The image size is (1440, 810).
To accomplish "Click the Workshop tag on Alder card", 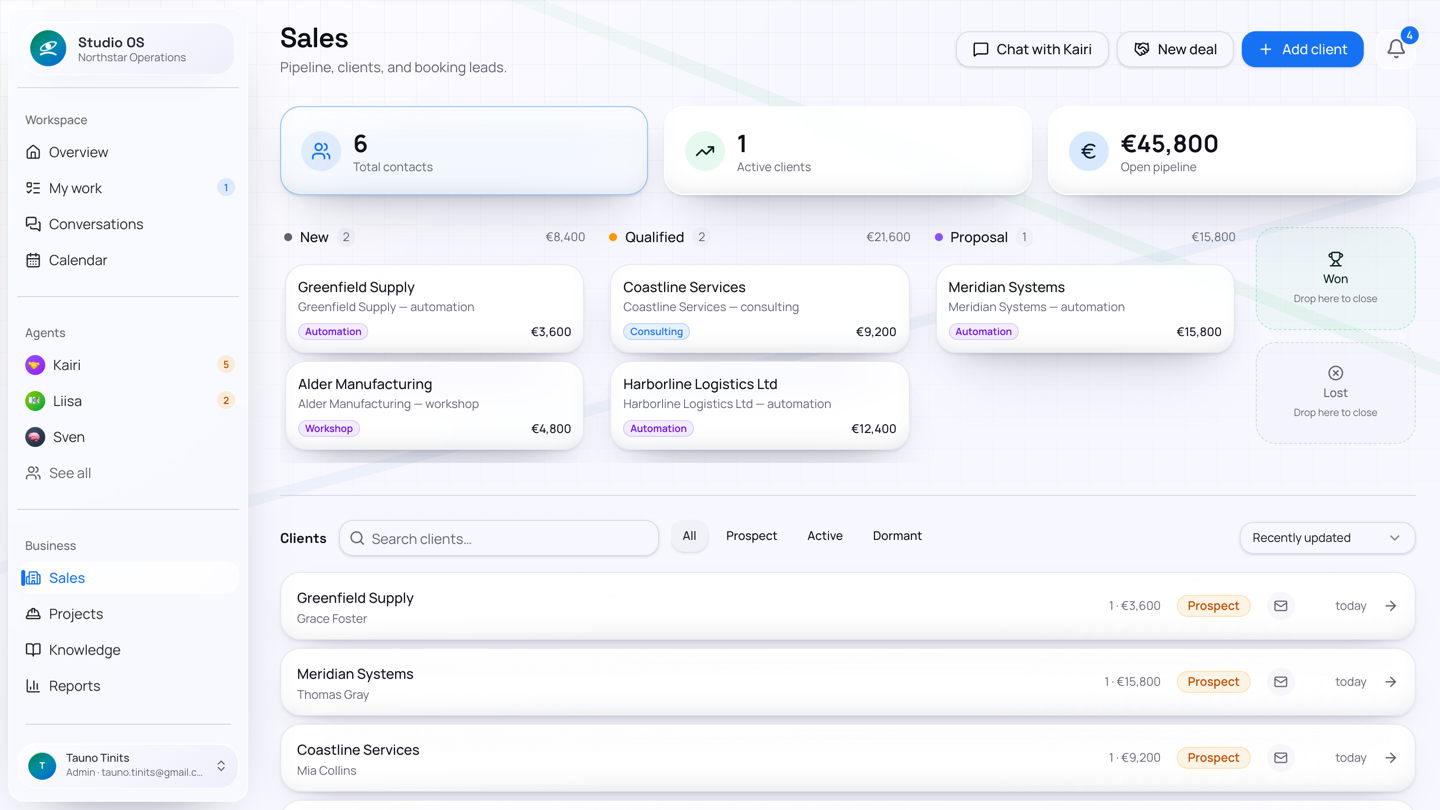I will 329,429.
